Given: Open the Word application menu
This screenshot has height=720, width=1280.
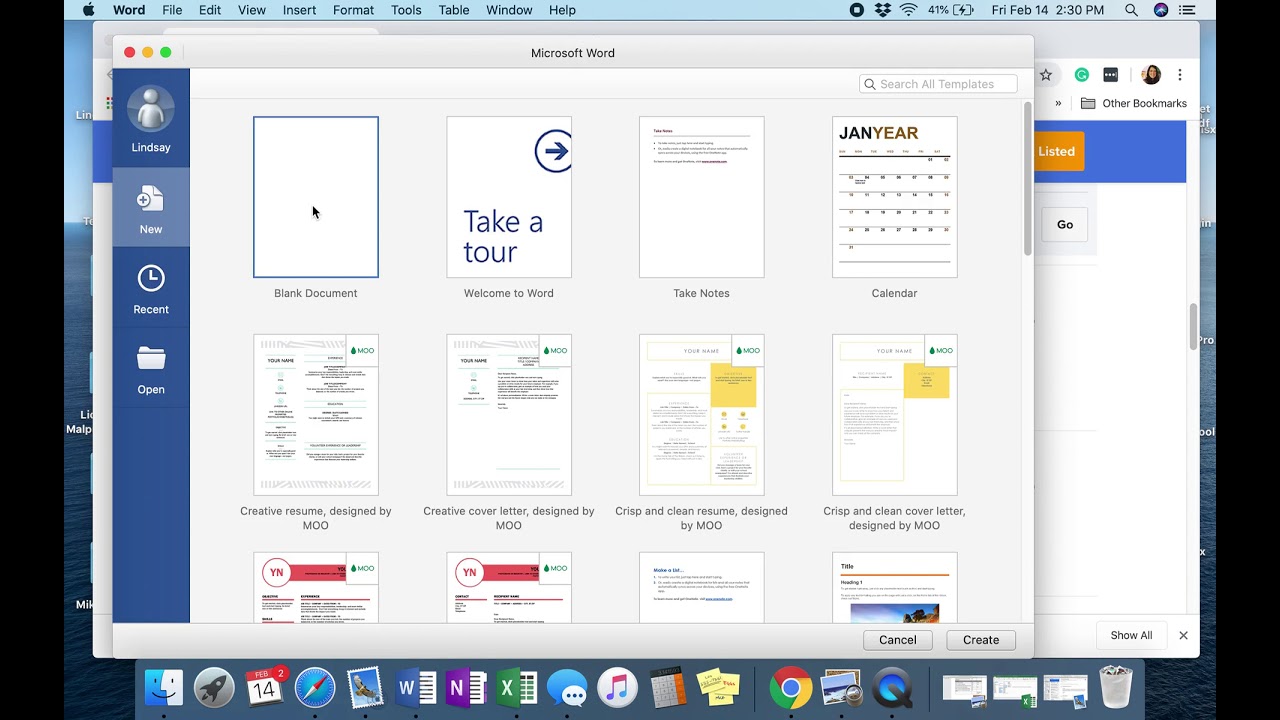Looking at the screenshot, I should tap(129, 10).
